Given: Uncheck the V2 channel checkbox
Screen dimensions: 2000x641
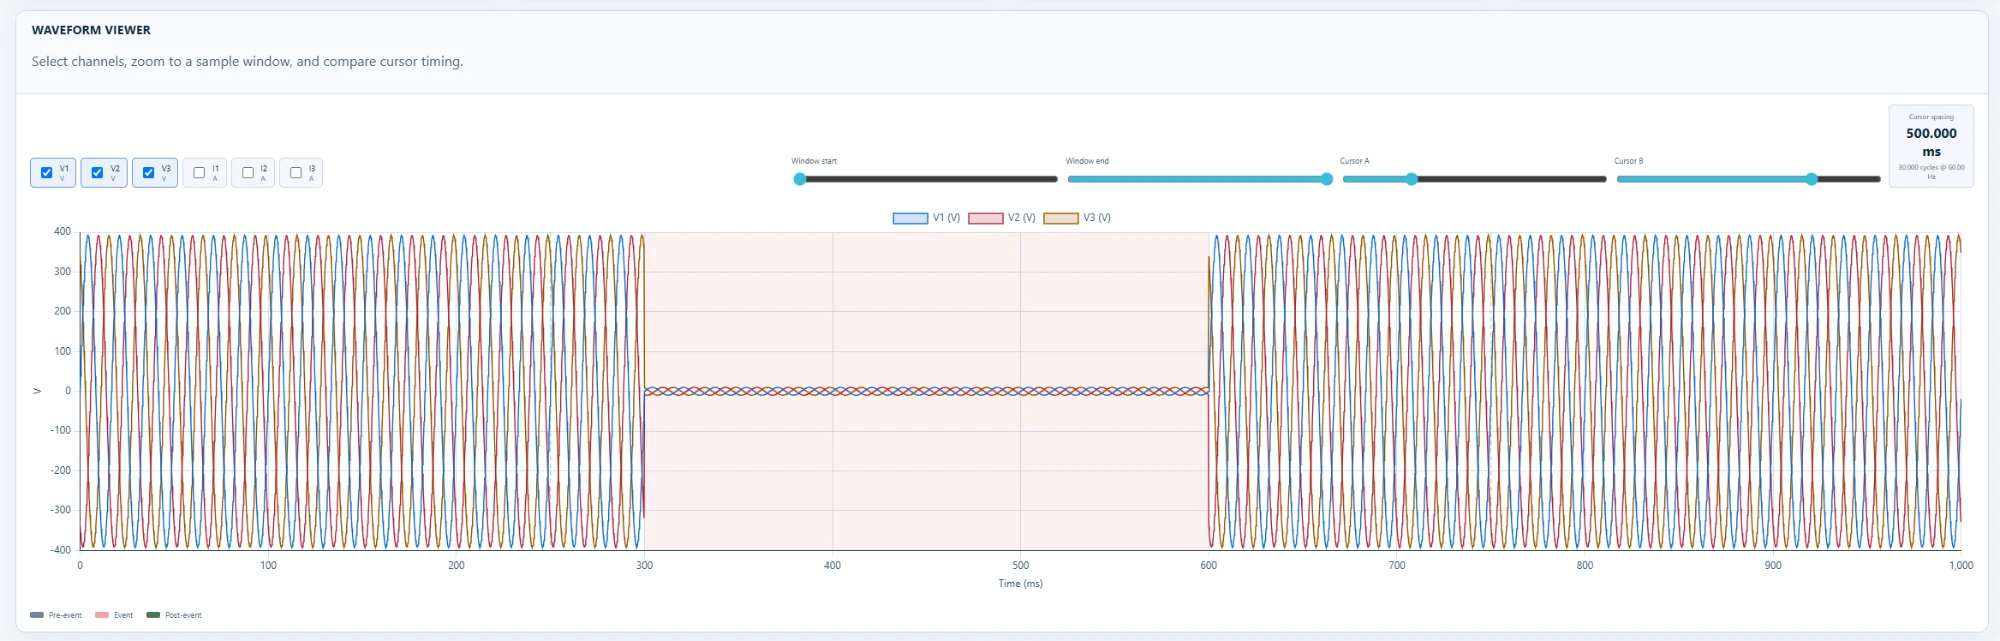Looking at the screenshot, I should tap(97, 173).
